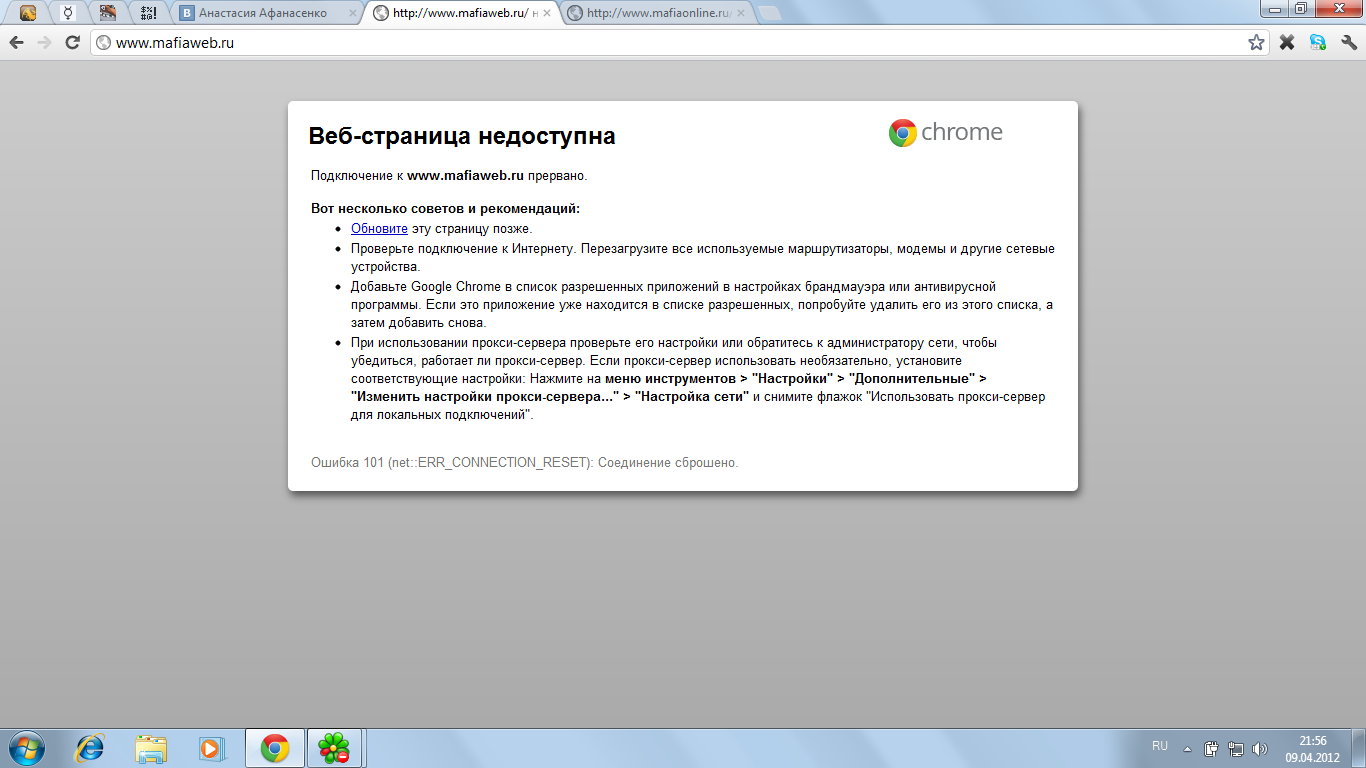Reload the page with the refresh icon
This screenshot has width=1366, height=768.
coord(72,42)
